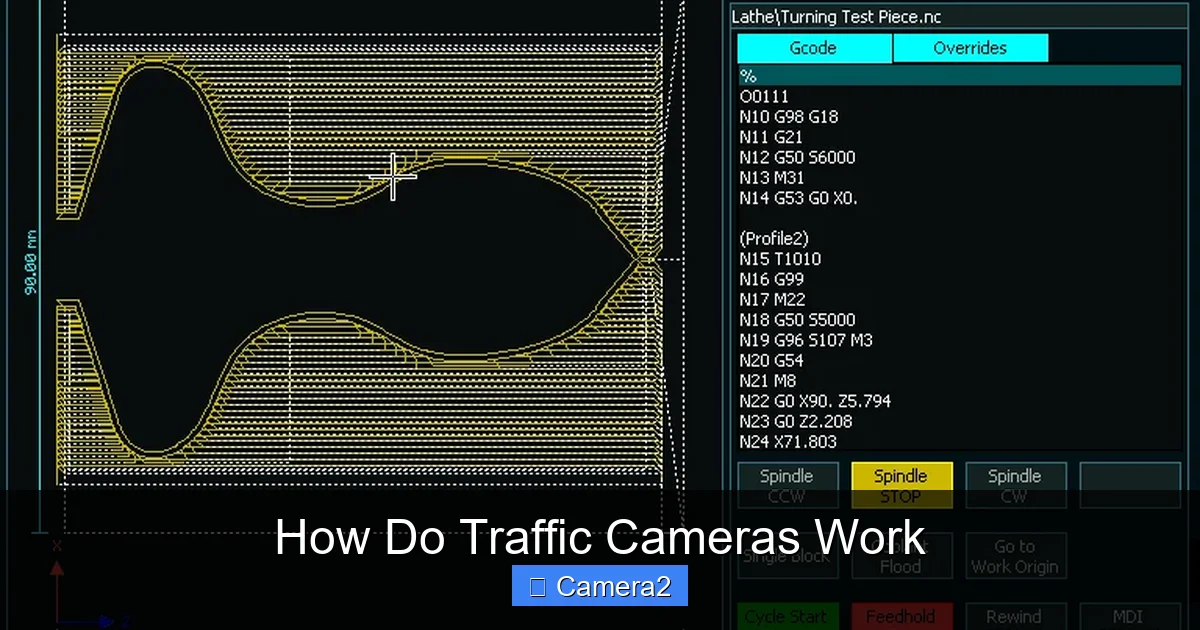1200x630 pixels.
Task: Start the spindle counter-clockwise with Spindle CCW
Action: (786, 485)
